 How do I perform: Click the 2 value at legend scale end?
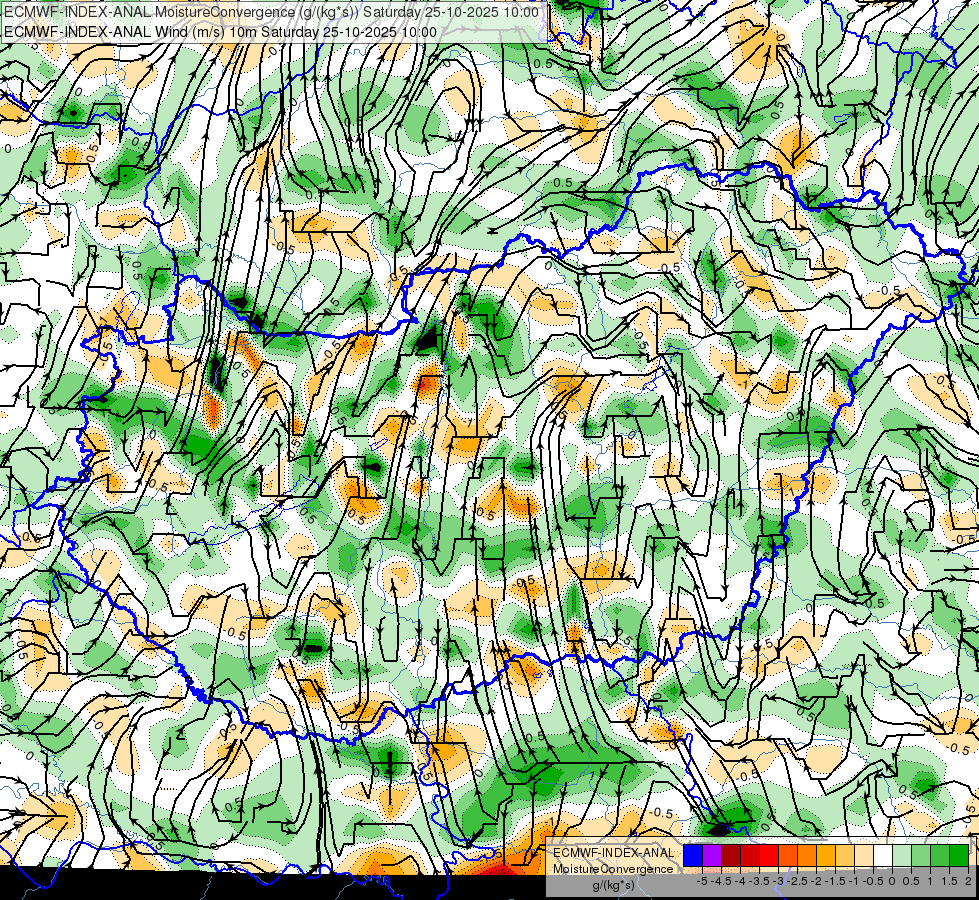968,881
